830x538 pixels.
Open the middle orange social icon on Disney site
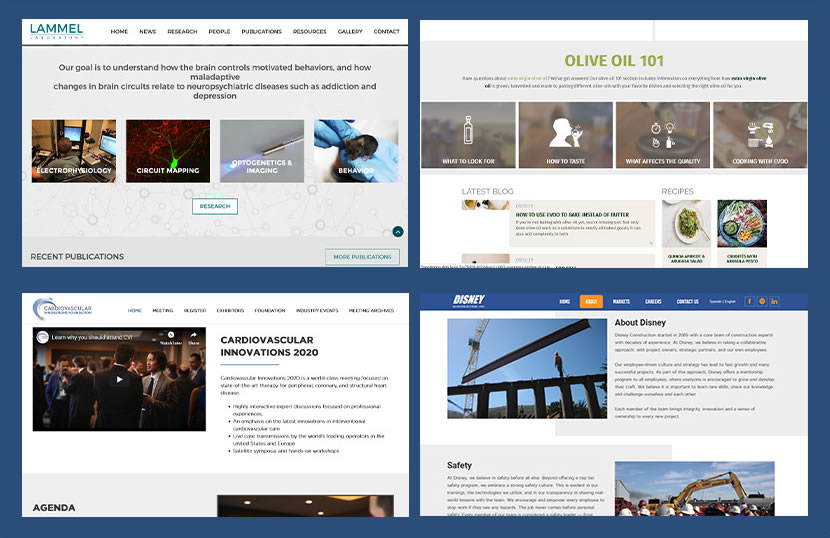point(762,301)
